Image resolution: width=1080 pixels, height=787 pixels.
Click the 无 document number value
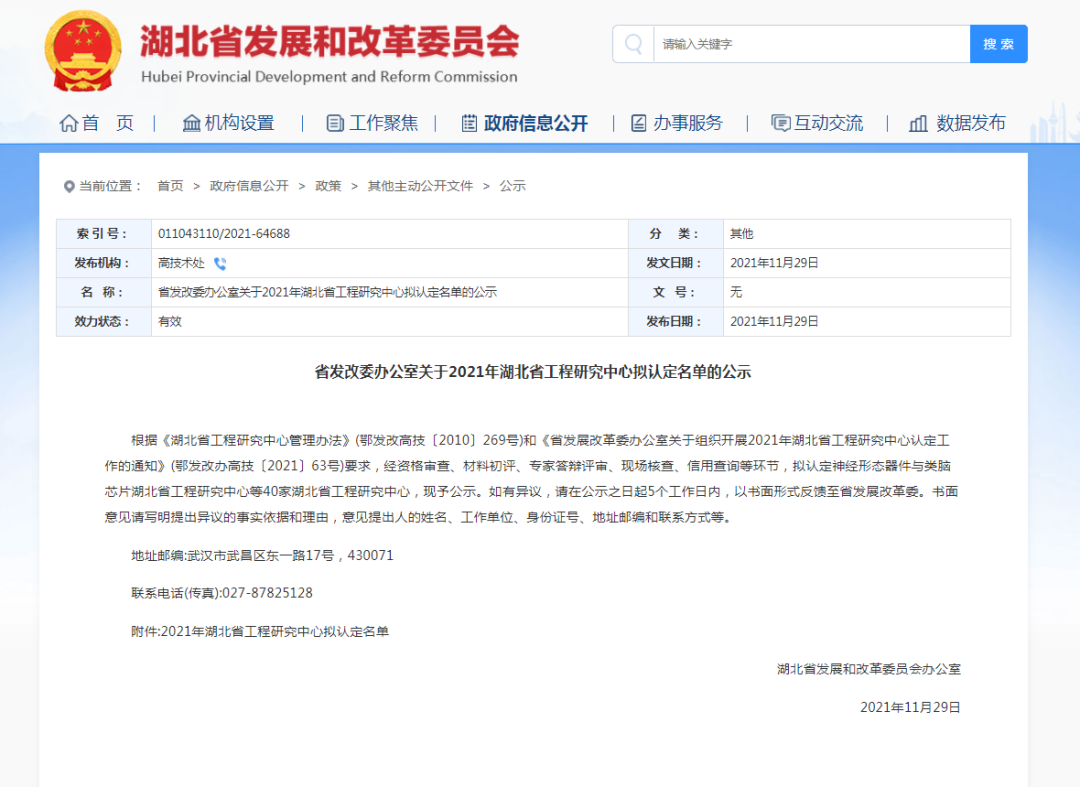[736, 292]
